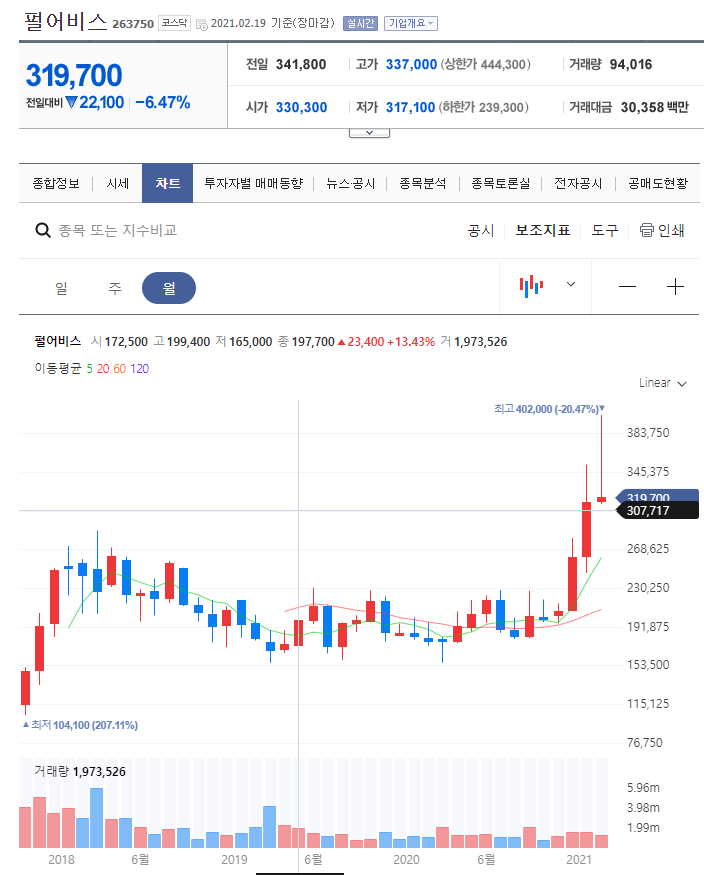
Task: Open 도구 tools menu
Action: tap(605, 230)
